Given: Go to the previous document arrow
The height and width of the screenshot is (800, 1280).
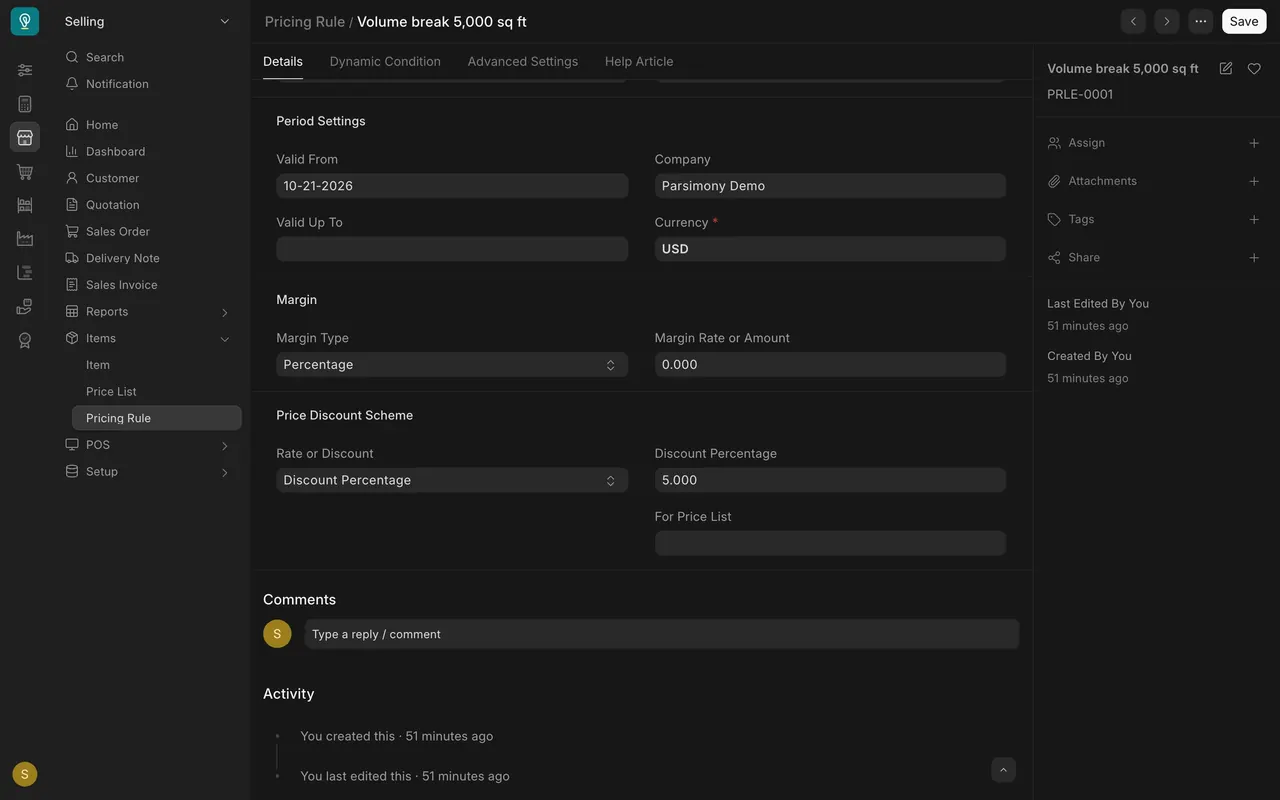Looking at the screenshot, I should coord(1133,21).
